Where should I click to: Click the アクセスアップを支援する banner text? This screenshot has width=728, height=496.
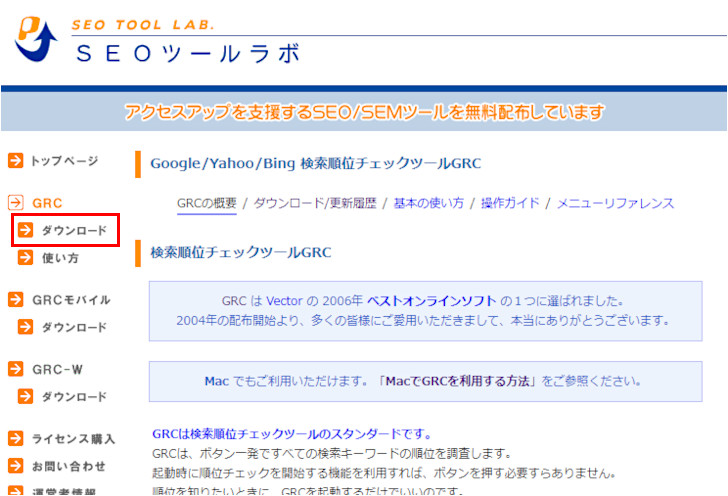364,112
